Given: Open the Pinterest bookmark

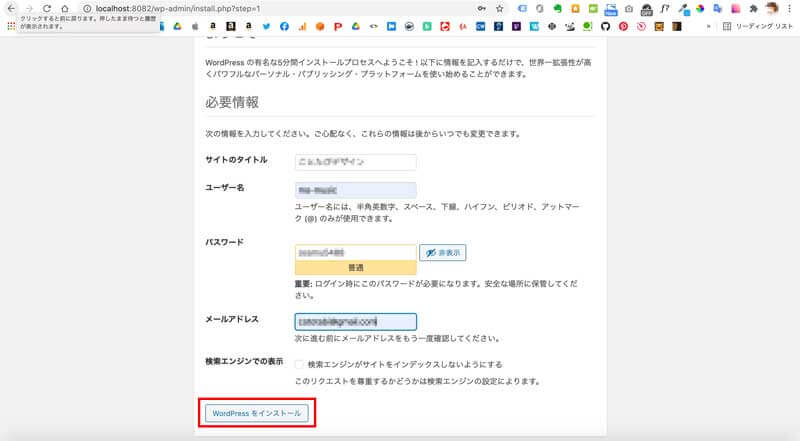Looking at the screenshot, I should (623, 26).
